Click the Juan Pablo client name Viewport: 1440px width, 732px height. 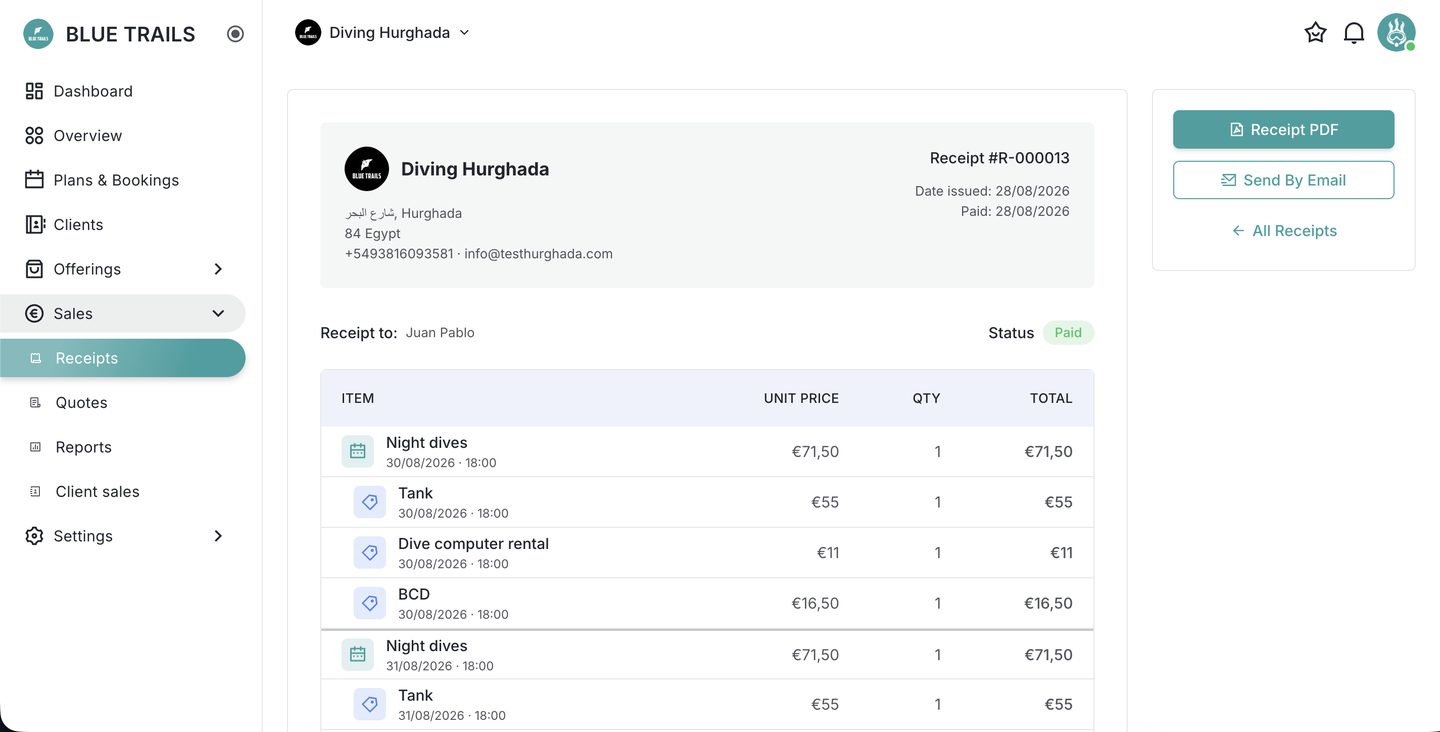click(x=440, y=333)
